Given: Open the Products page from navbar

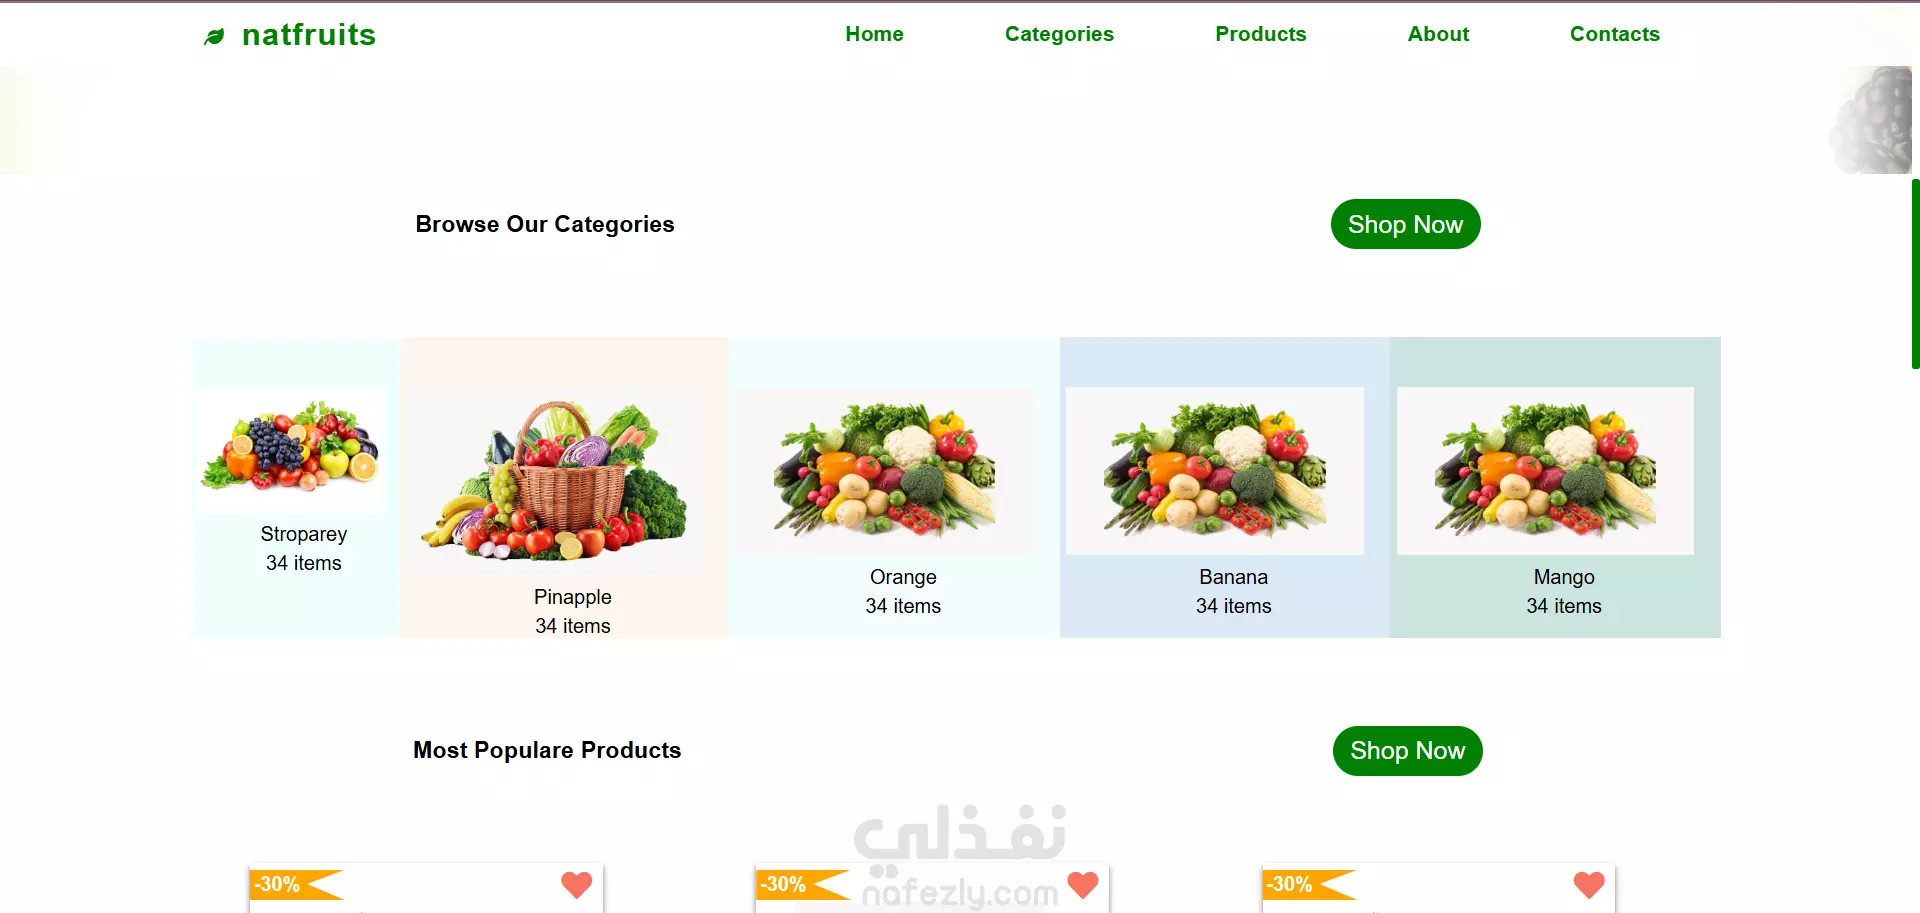Looking at the screenshot, I should pos(1260,34).
